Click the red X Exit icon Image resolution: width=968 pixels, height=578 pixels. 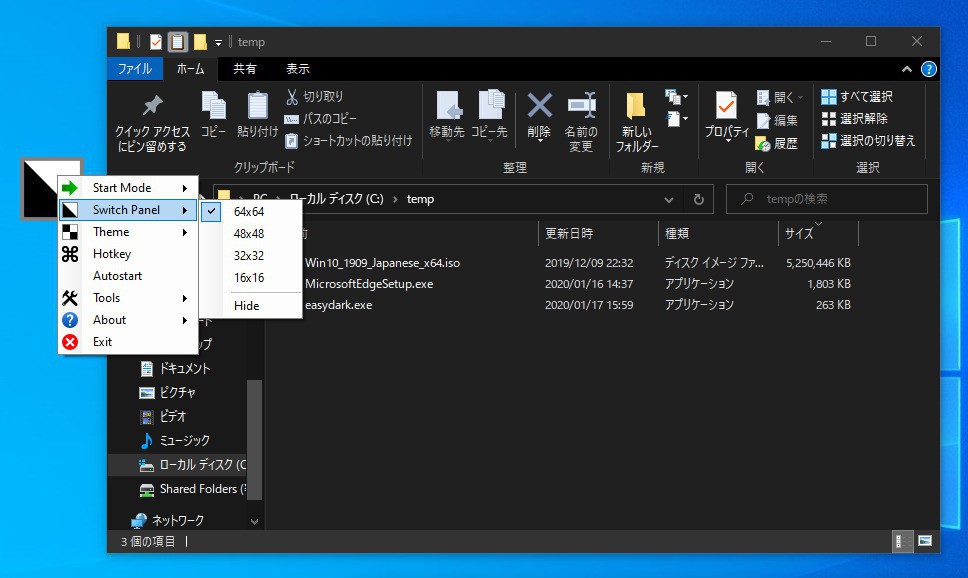70,342
